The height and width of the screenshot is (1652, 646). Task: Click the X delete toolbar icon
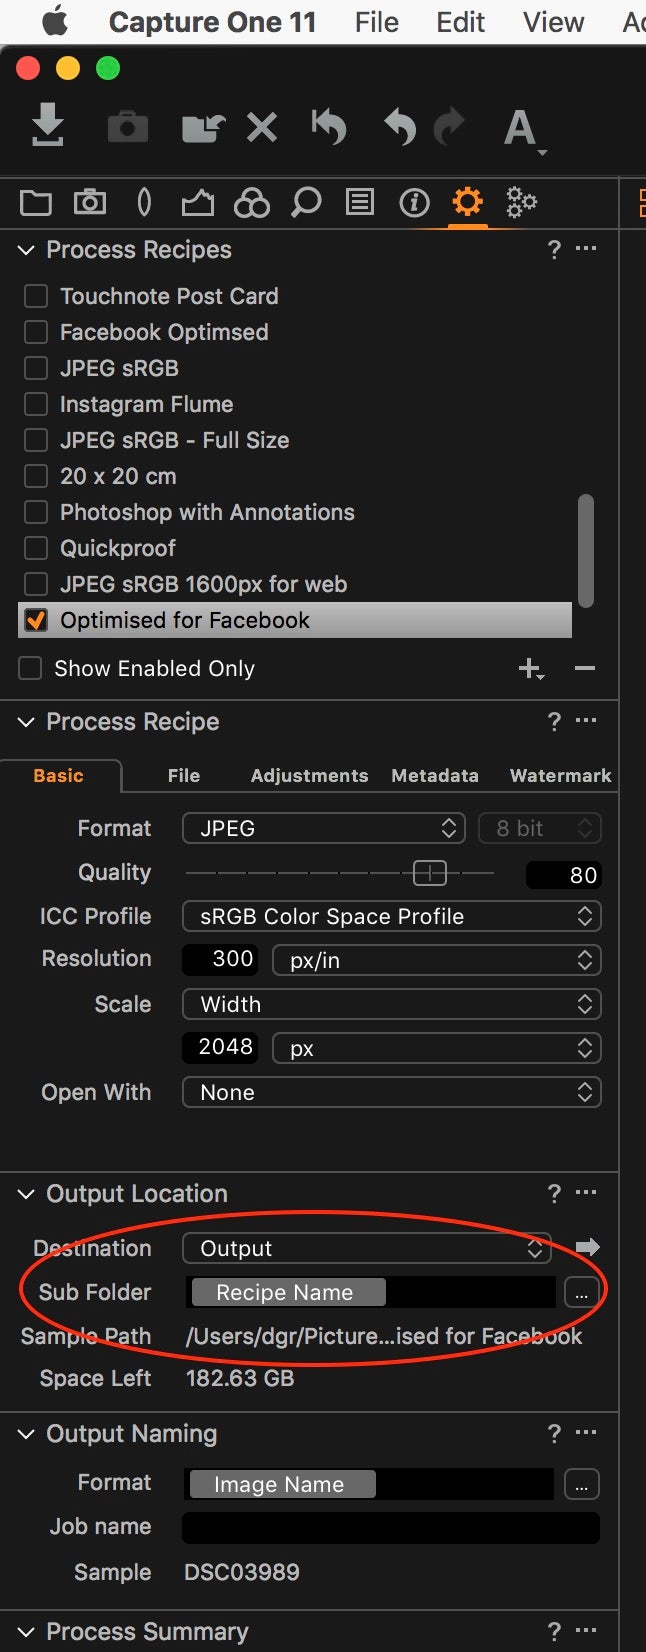click(x=262, y=127)
